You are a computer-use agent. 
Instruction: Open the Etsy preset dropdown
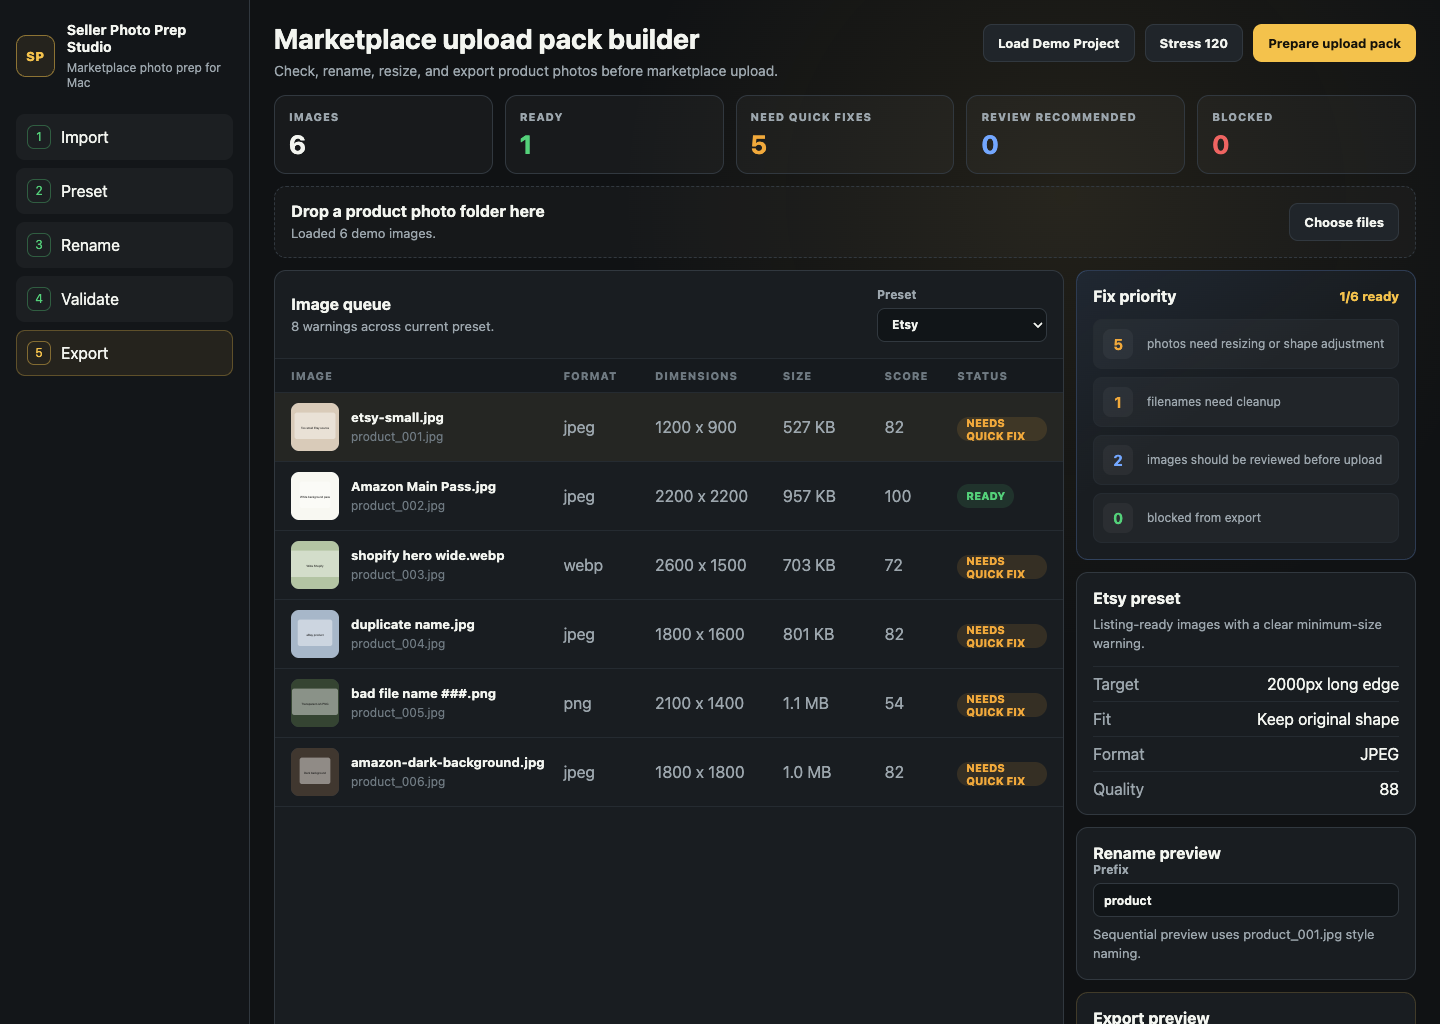click(x=961, y=325)
